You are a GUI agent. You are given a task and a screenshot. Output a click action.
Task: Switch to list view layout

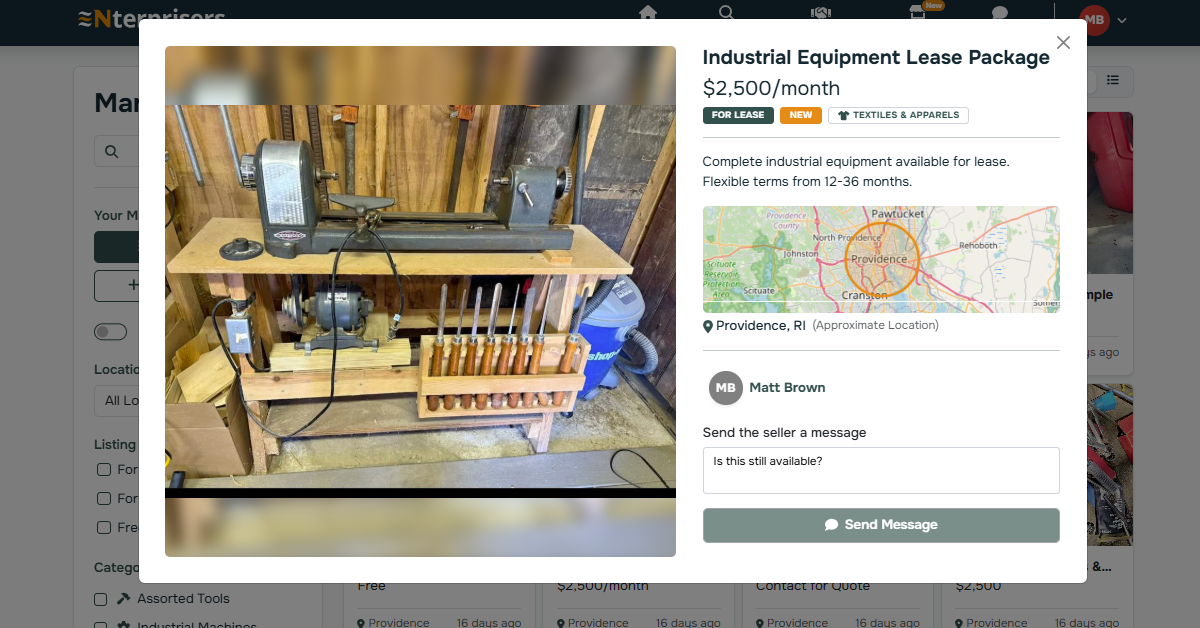click(1113, 80)
